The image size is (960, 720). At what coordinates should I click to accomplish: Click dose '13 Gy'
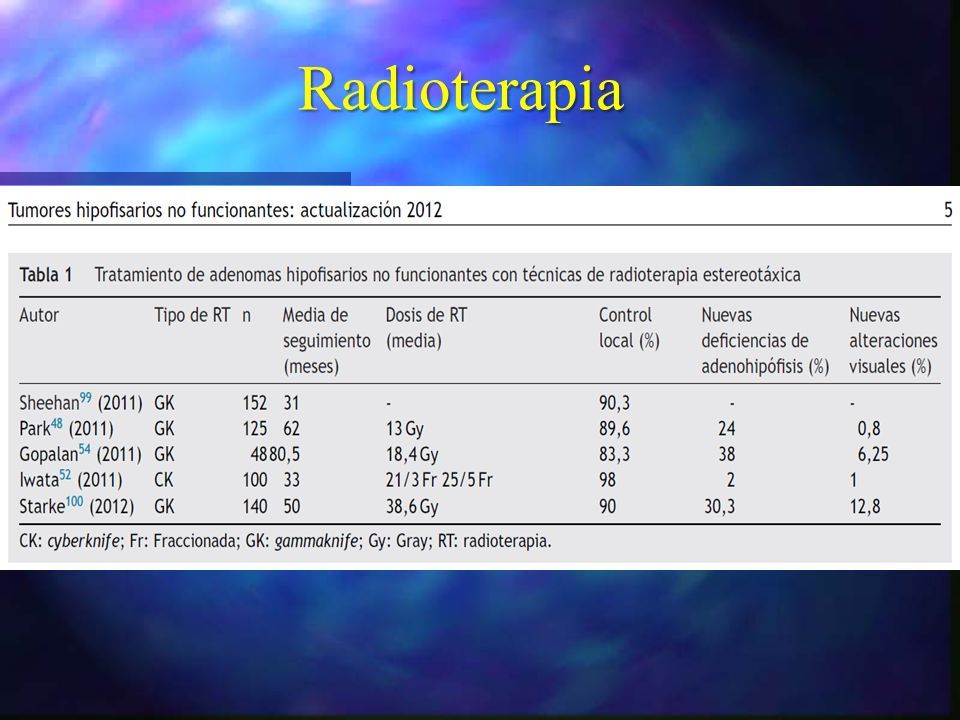coord(405,429)
